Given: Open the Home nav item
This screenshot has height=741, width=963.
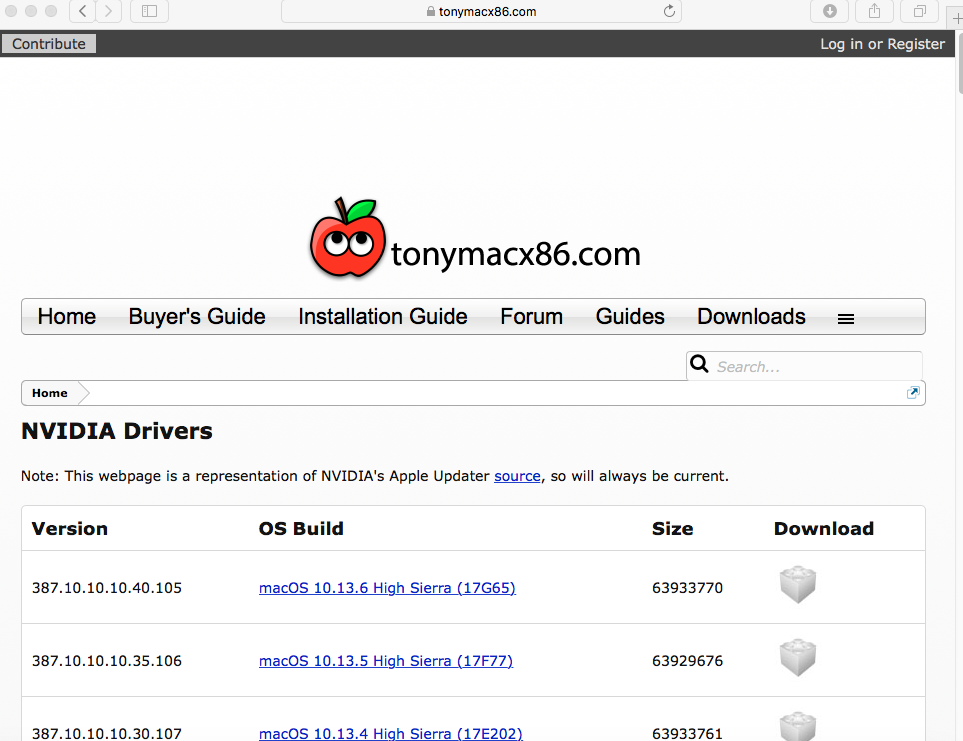Looking at the screenshot, I should [67, 317].
